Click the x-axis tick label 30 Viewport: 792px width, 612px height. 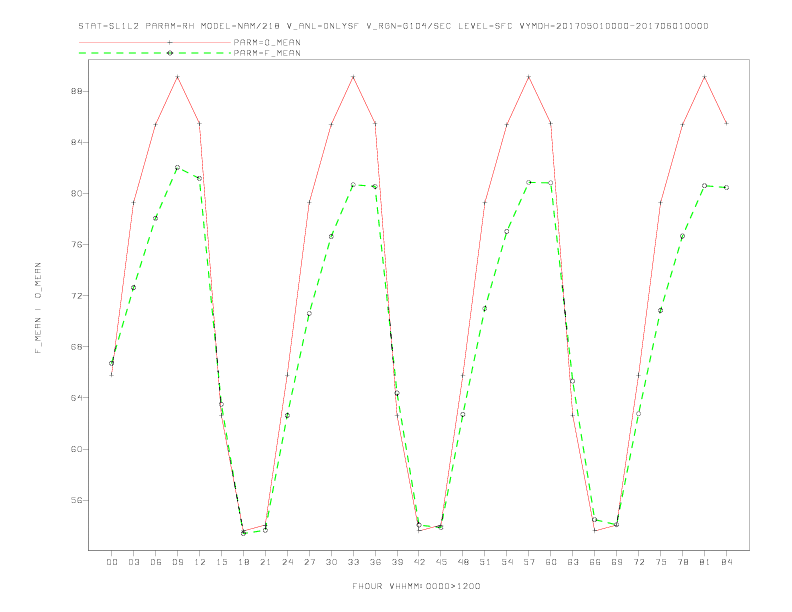[x=331, y=562]
